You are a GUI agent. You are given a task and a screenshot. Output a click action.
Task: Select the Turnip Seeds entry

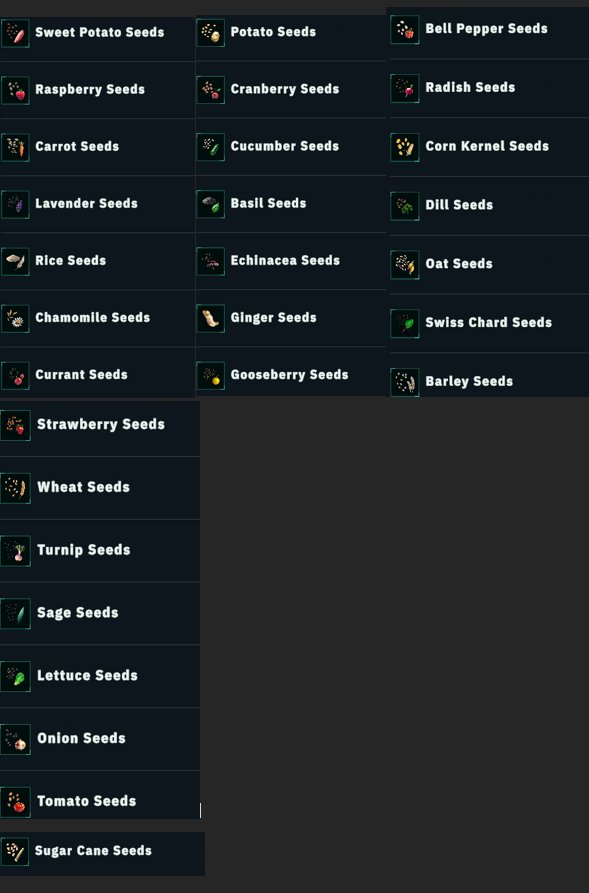(x=100, y=551)
